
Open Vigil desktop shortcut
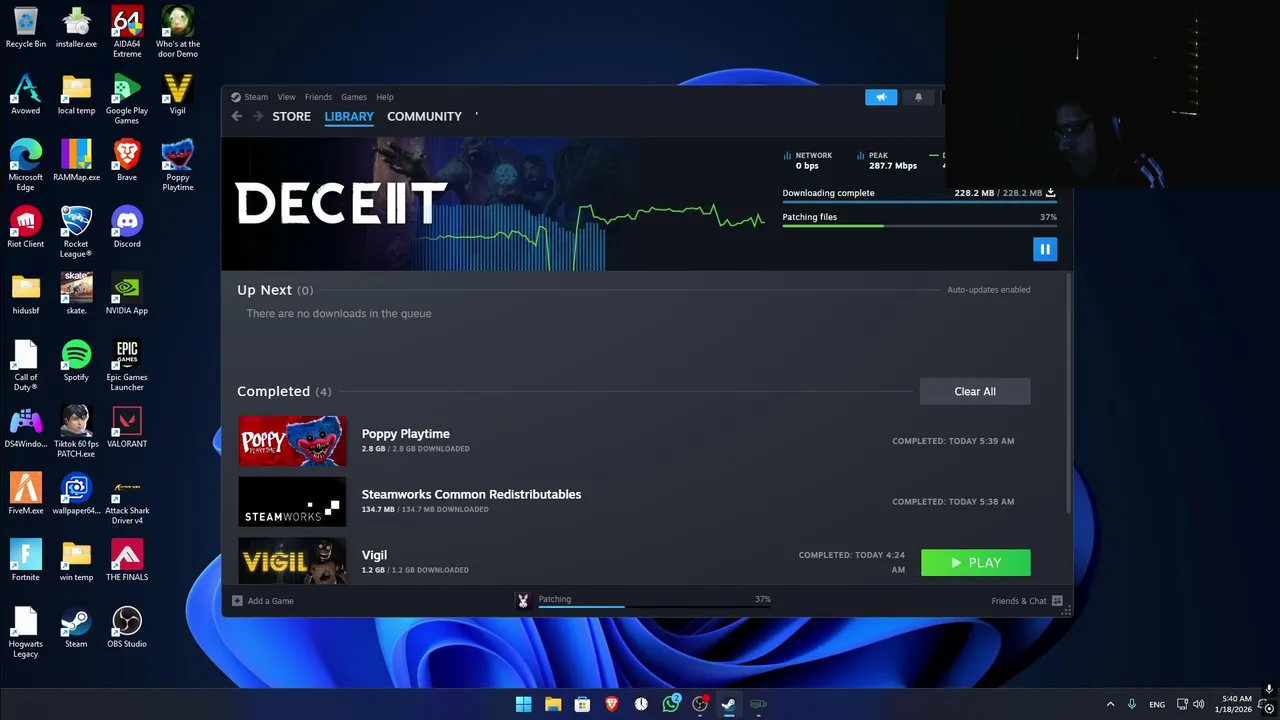[x=178, y=95]
